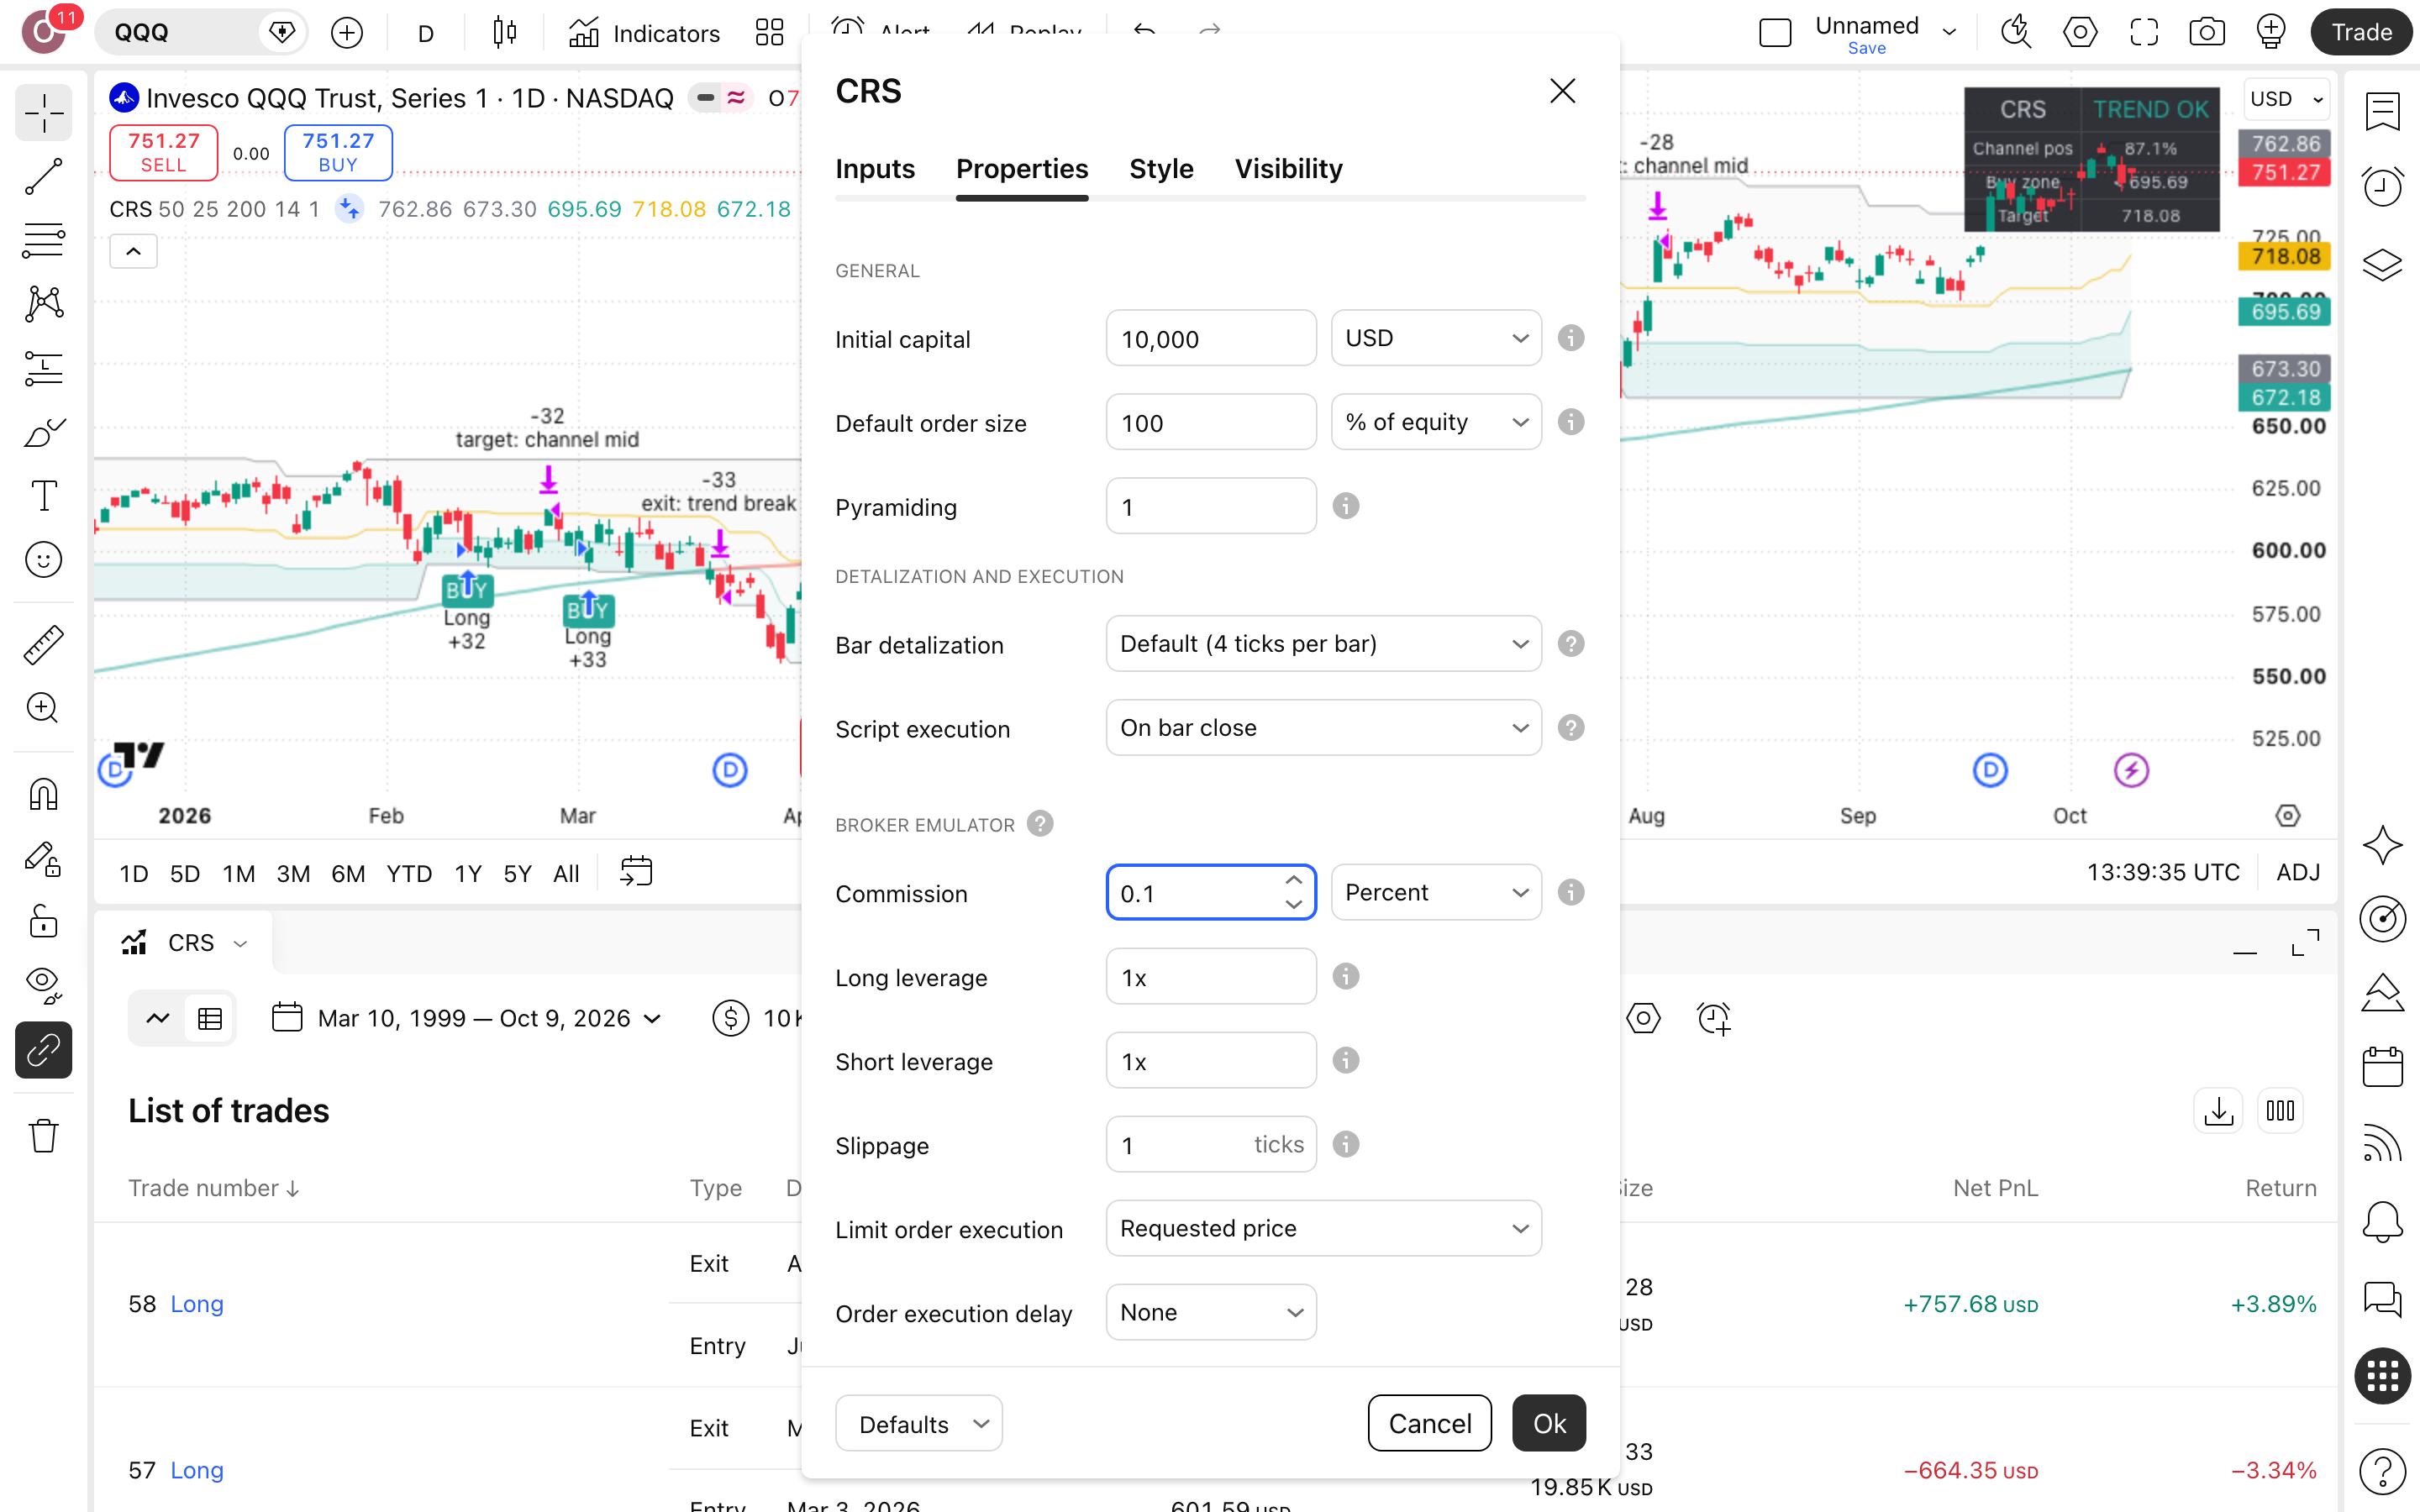This screenshot has width=2420, height=1512.
Task: Click the Initial capital input field
Action: tap(1211, 339)
